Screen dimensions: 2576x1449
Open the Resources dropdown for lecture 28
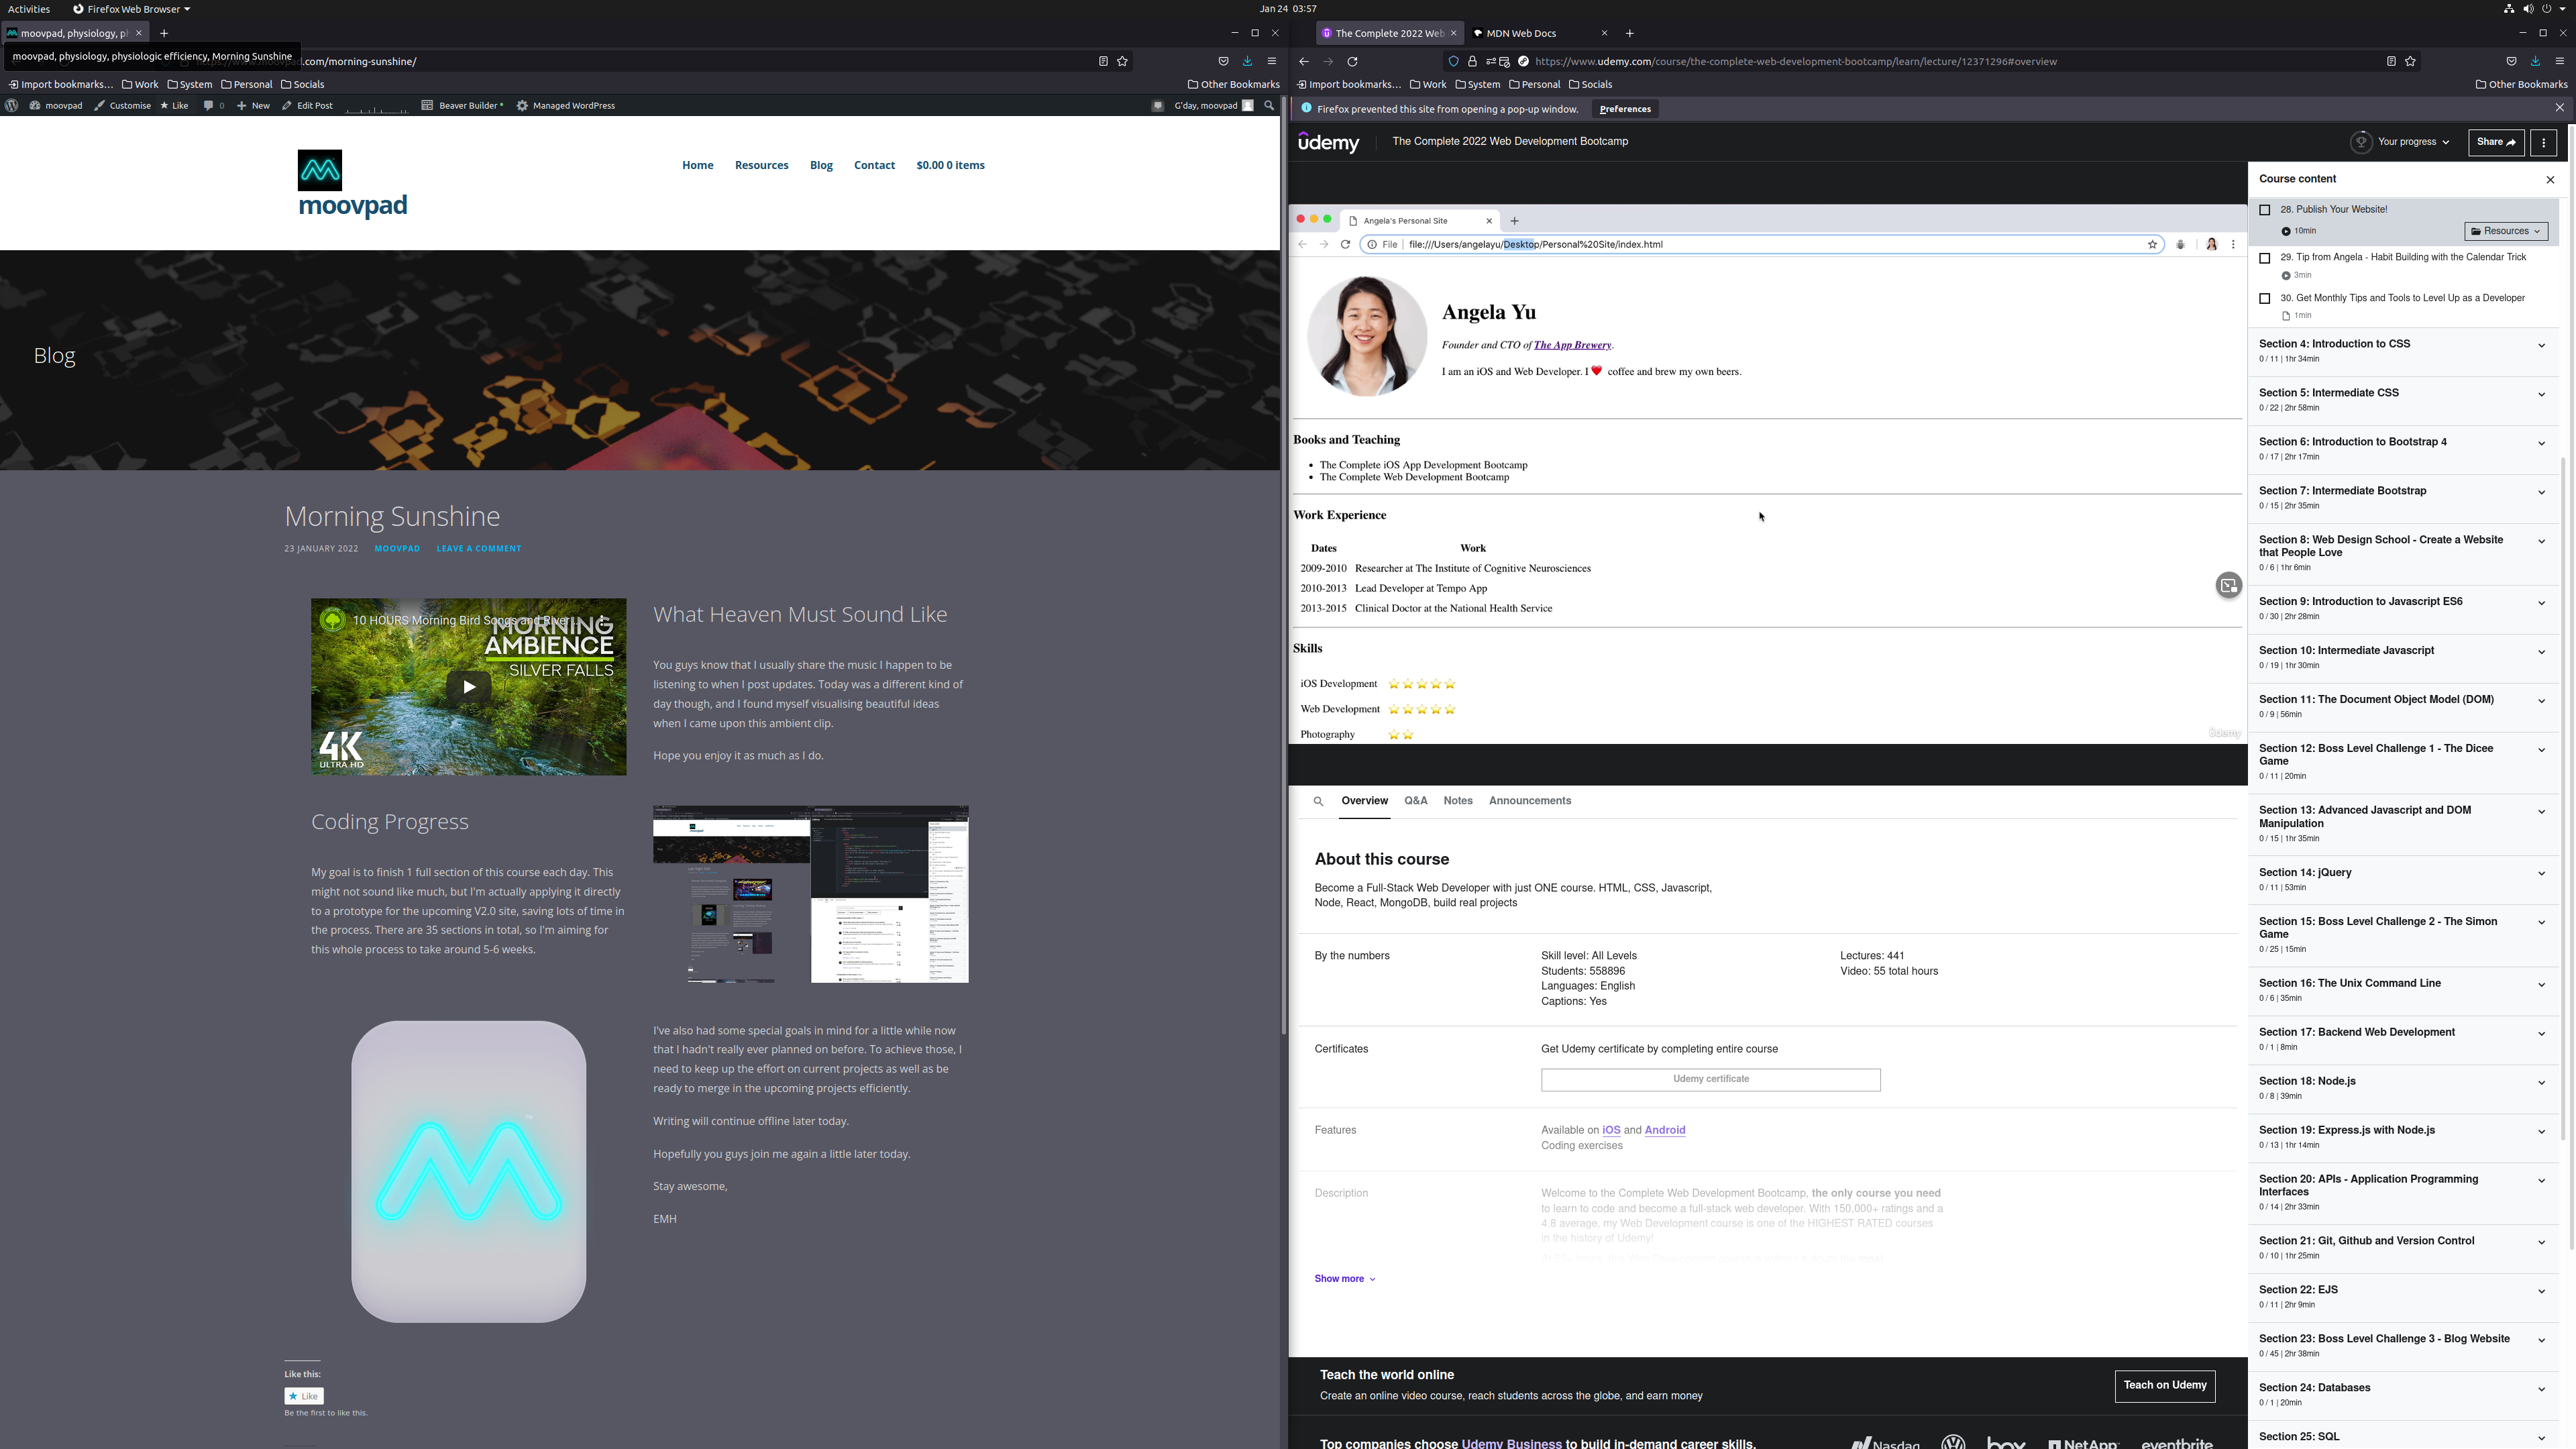click(2505, 231)
